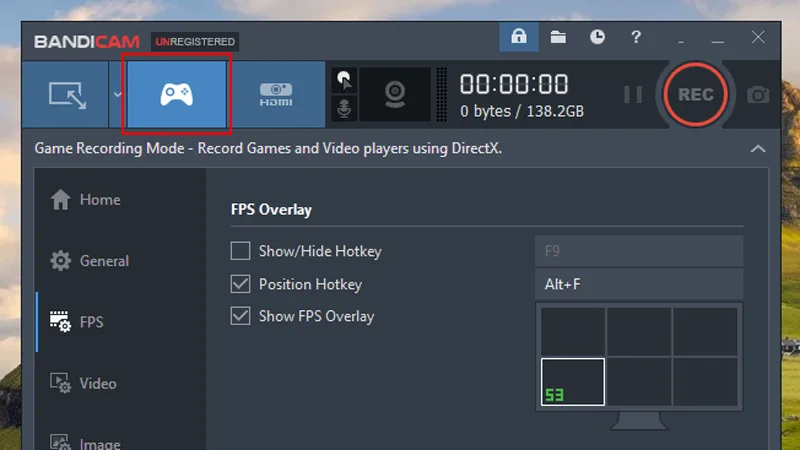The image size is (800, 450).
Task: Set FPS overlay position to bottom-center cell
Action: pos(639,382)
